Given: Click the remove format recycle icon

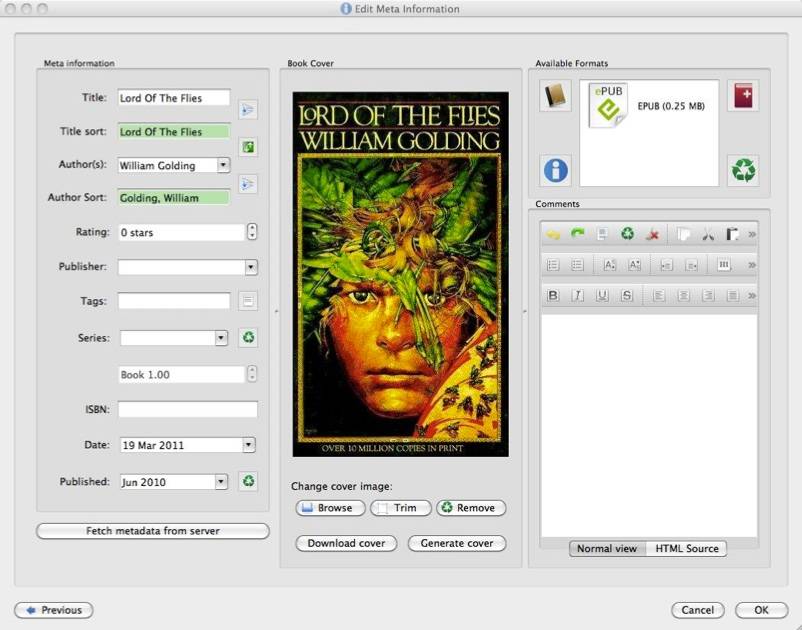Looking at the screenshot, I should pos(742,170).
